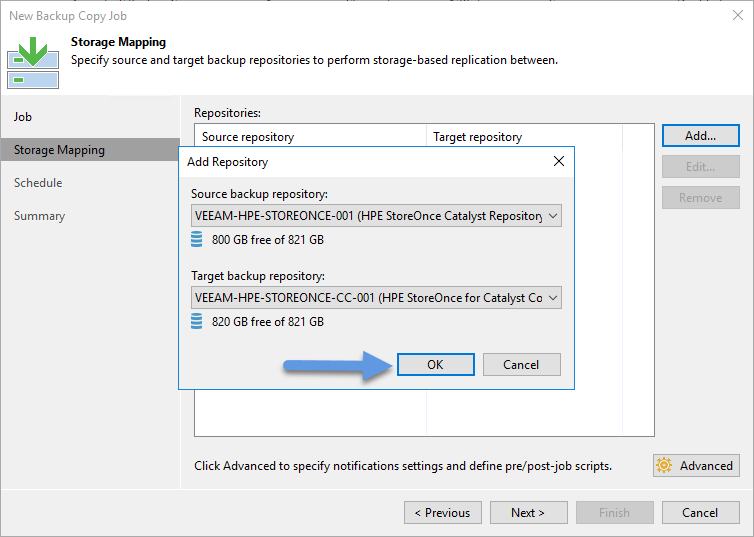Image resolution: width=754 pixels, height=537 pixels.
Task: Click the 'Specify source and target backup repositories' description
Action: 314,60
